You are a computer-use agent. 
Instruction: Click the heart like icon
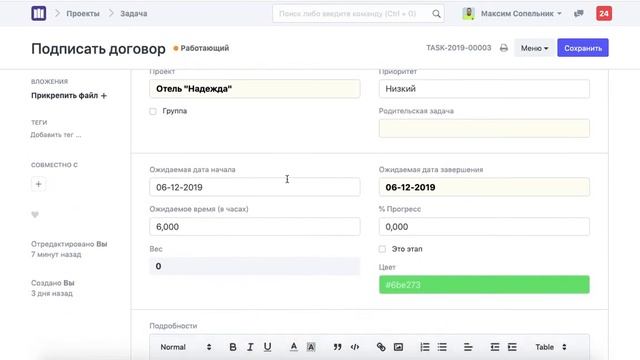(x=35, y=215)
